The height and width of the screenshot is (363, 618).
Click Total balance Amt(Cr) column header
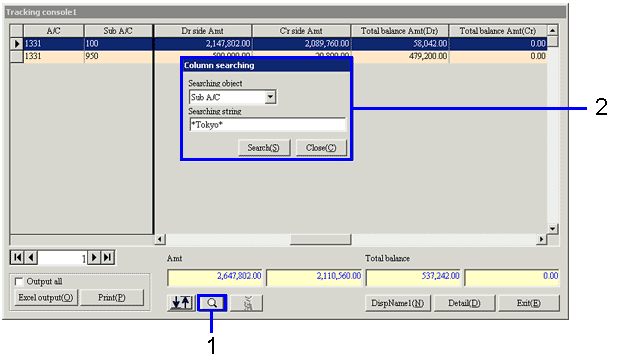[x=498, y=31]
